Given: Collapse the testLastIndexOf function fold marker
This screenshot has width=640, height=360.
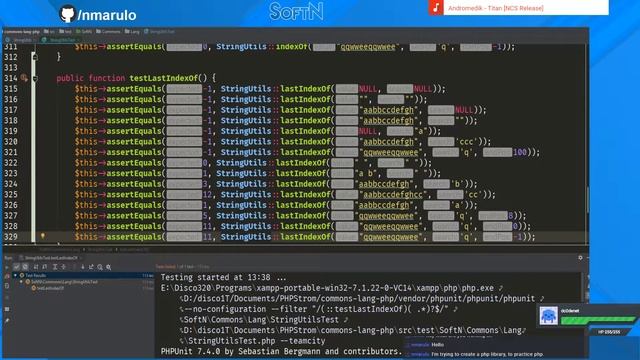Looking at the screenshot, I should coord(35,78).
